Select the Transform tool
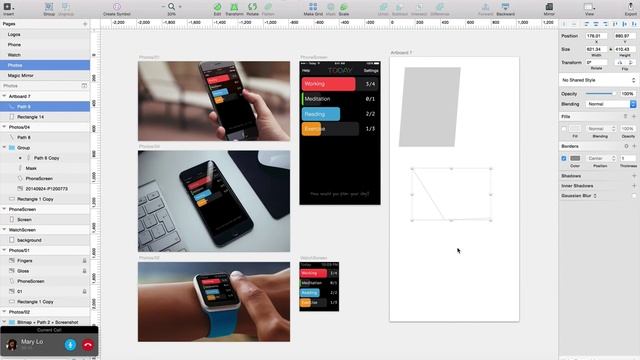Image resolution: width=640 pixels, height=360 pixels. (234, 7)
